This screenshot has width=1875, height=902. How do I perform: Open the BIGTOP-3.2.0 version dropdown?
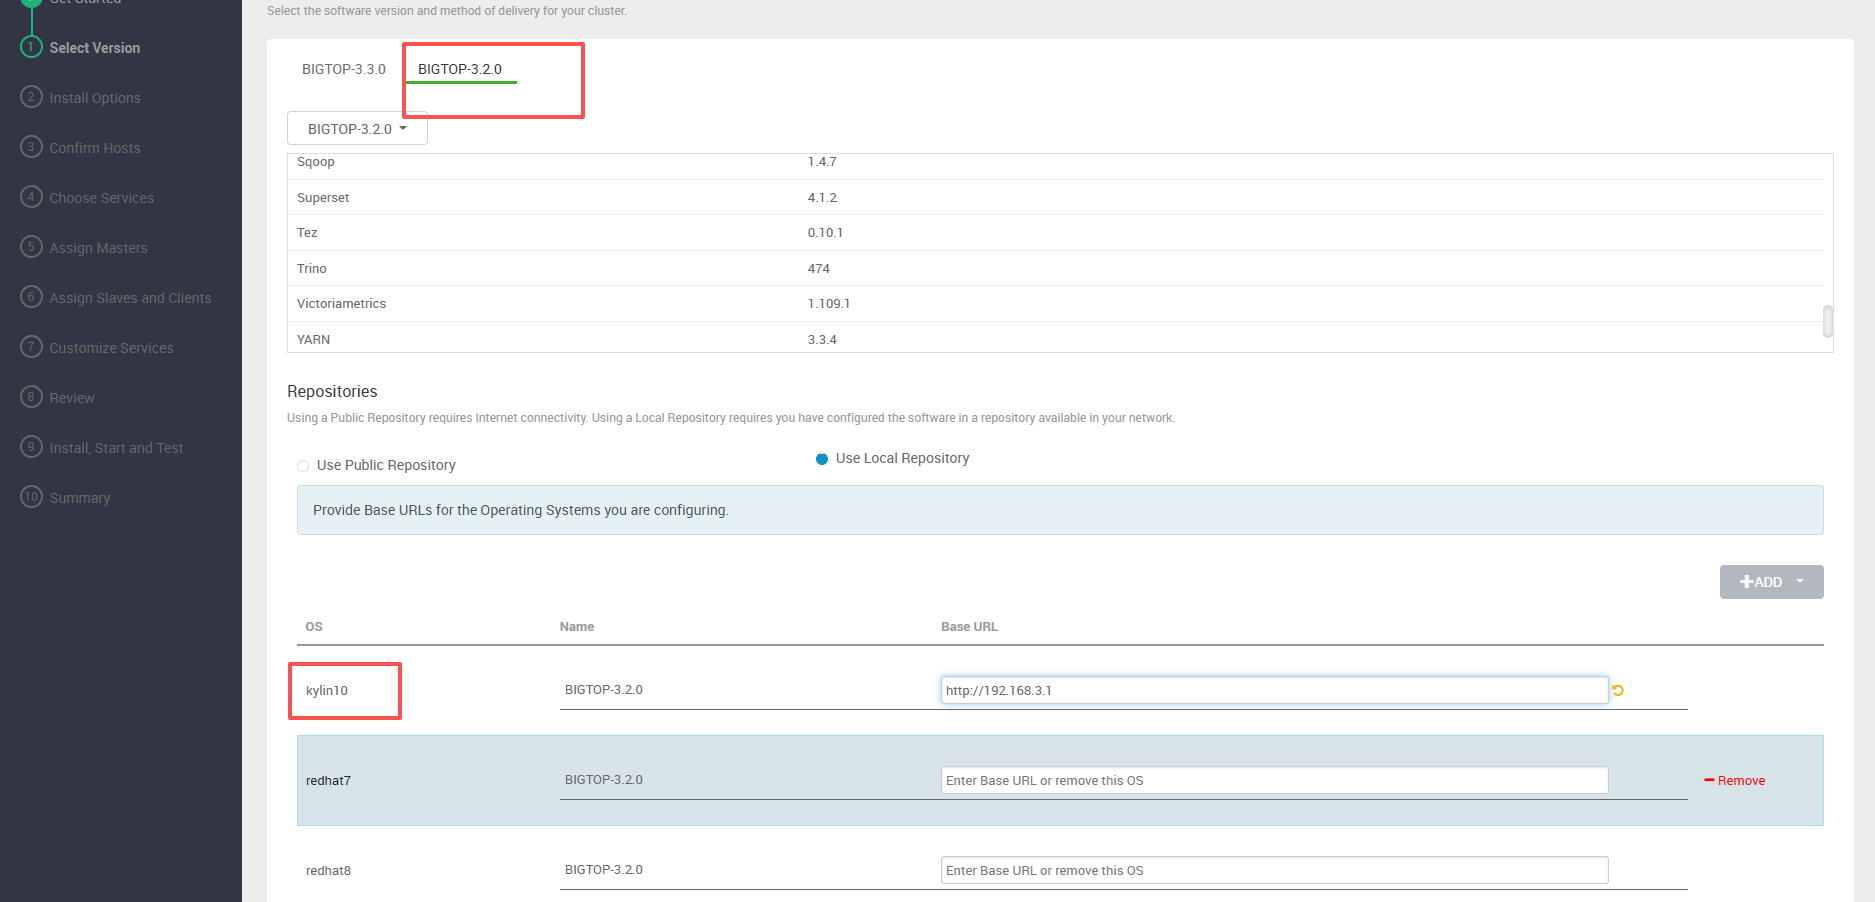pyautogui.click(x=357, y=129)
